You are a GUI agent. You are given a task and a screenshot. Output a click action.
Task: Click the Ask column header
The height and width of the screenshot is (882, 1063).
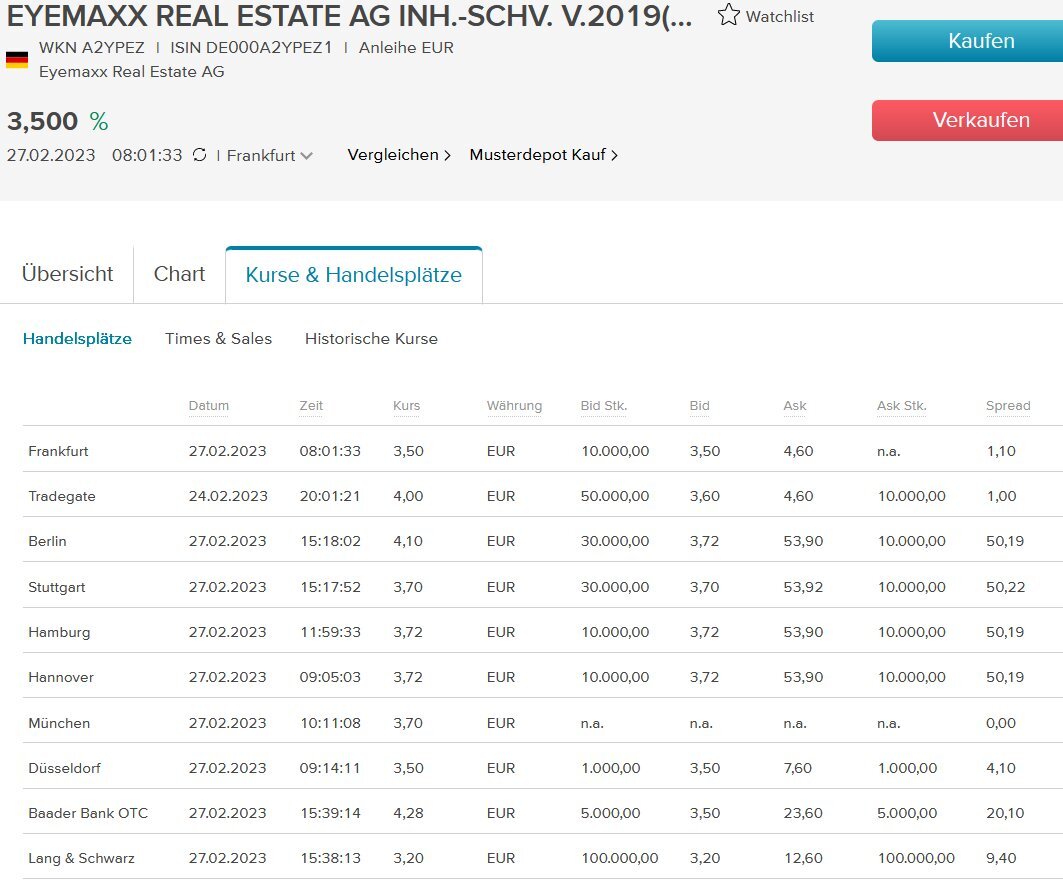point(795,405)
